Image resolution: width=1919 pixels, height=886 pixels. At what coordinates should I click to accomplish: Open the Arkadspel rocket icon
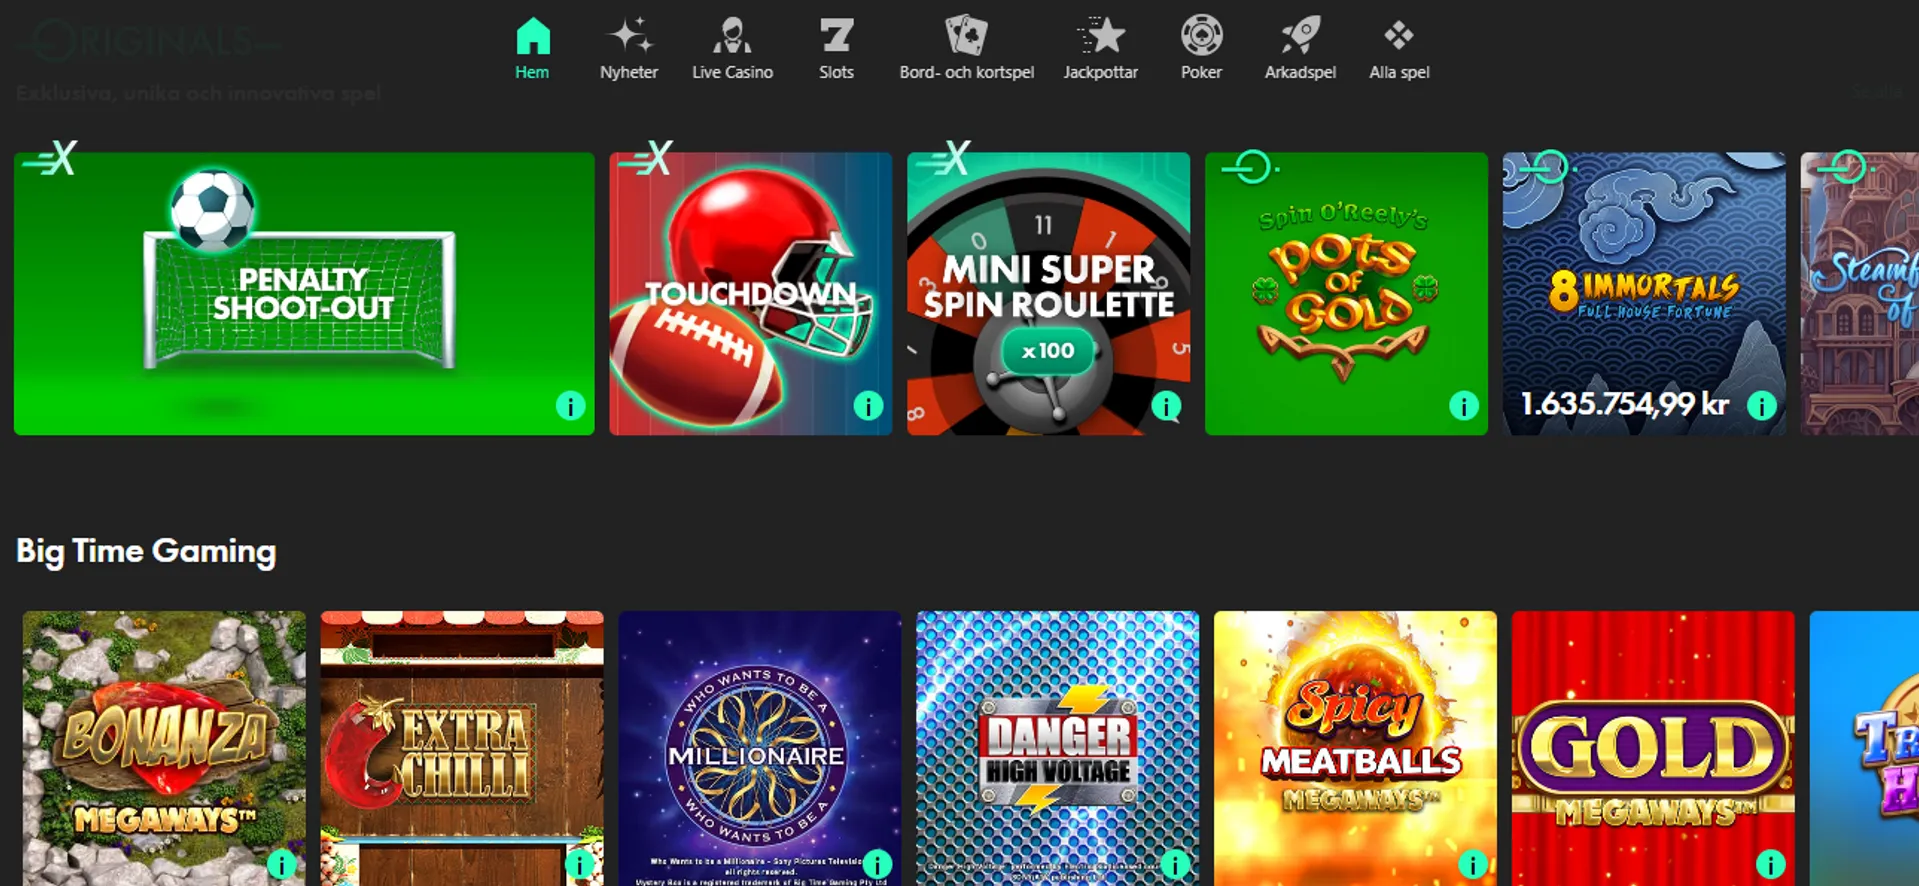pos(1300,36)
